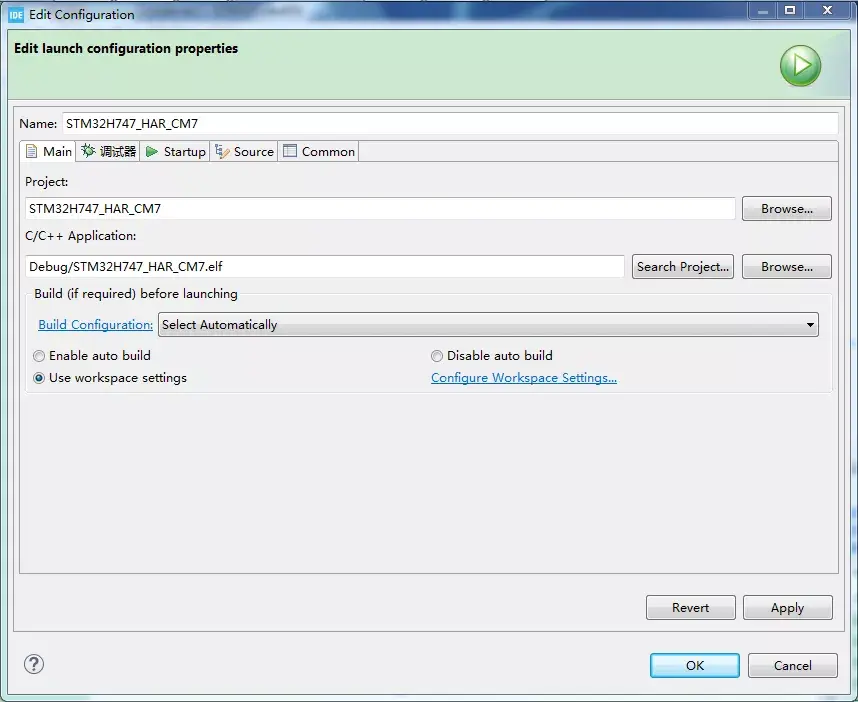The width and height of the screenshot is (858, 702).
Task: Click the Revert button
Action: (691, 608)
